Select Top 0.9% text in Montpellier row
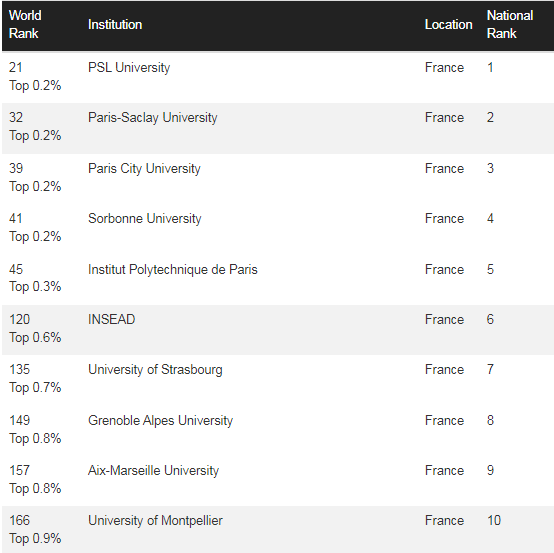The width and height of the screenshot is (554, 553). [35, 539]
